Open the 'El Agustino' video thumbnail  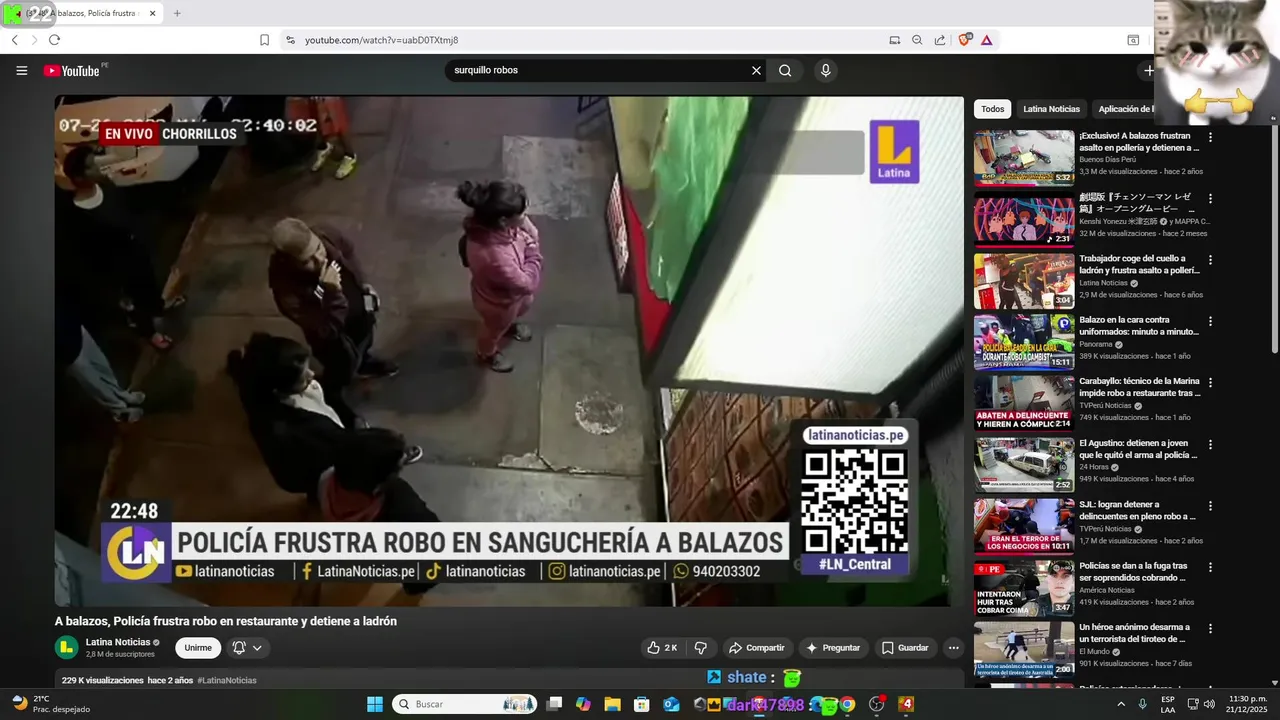pos(1024,465)
